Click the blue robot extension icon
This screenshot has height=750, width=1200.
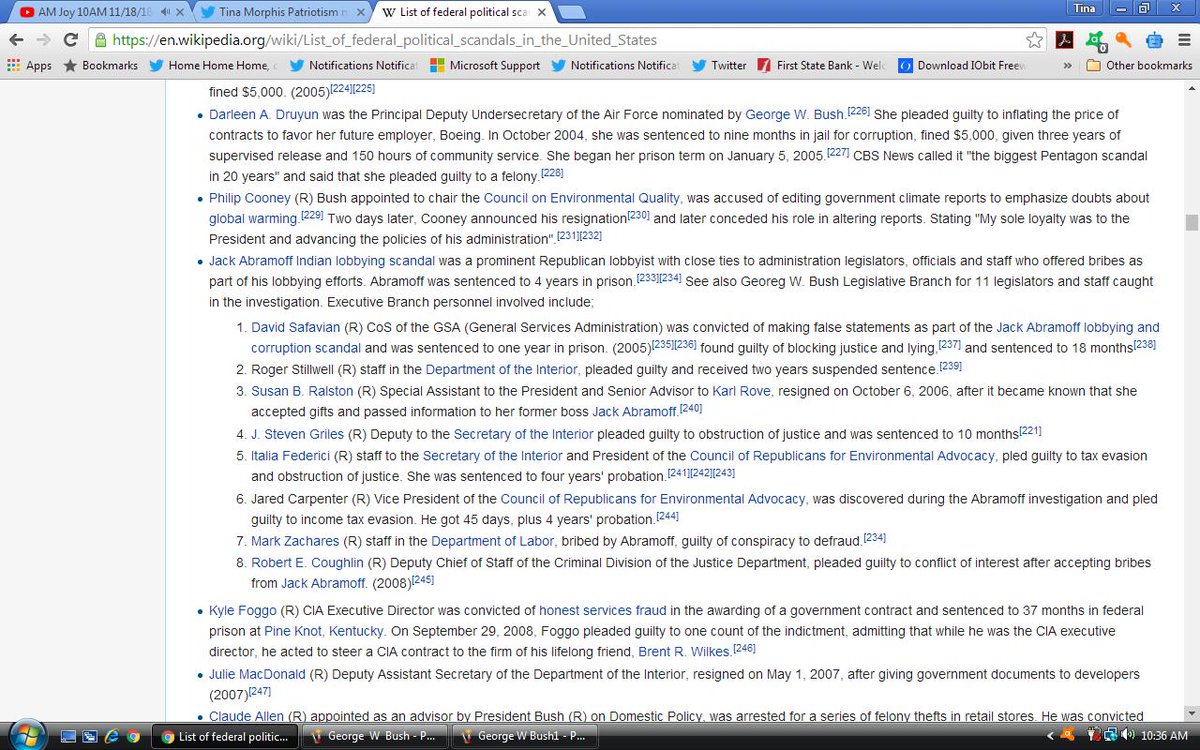[1152, 41]
